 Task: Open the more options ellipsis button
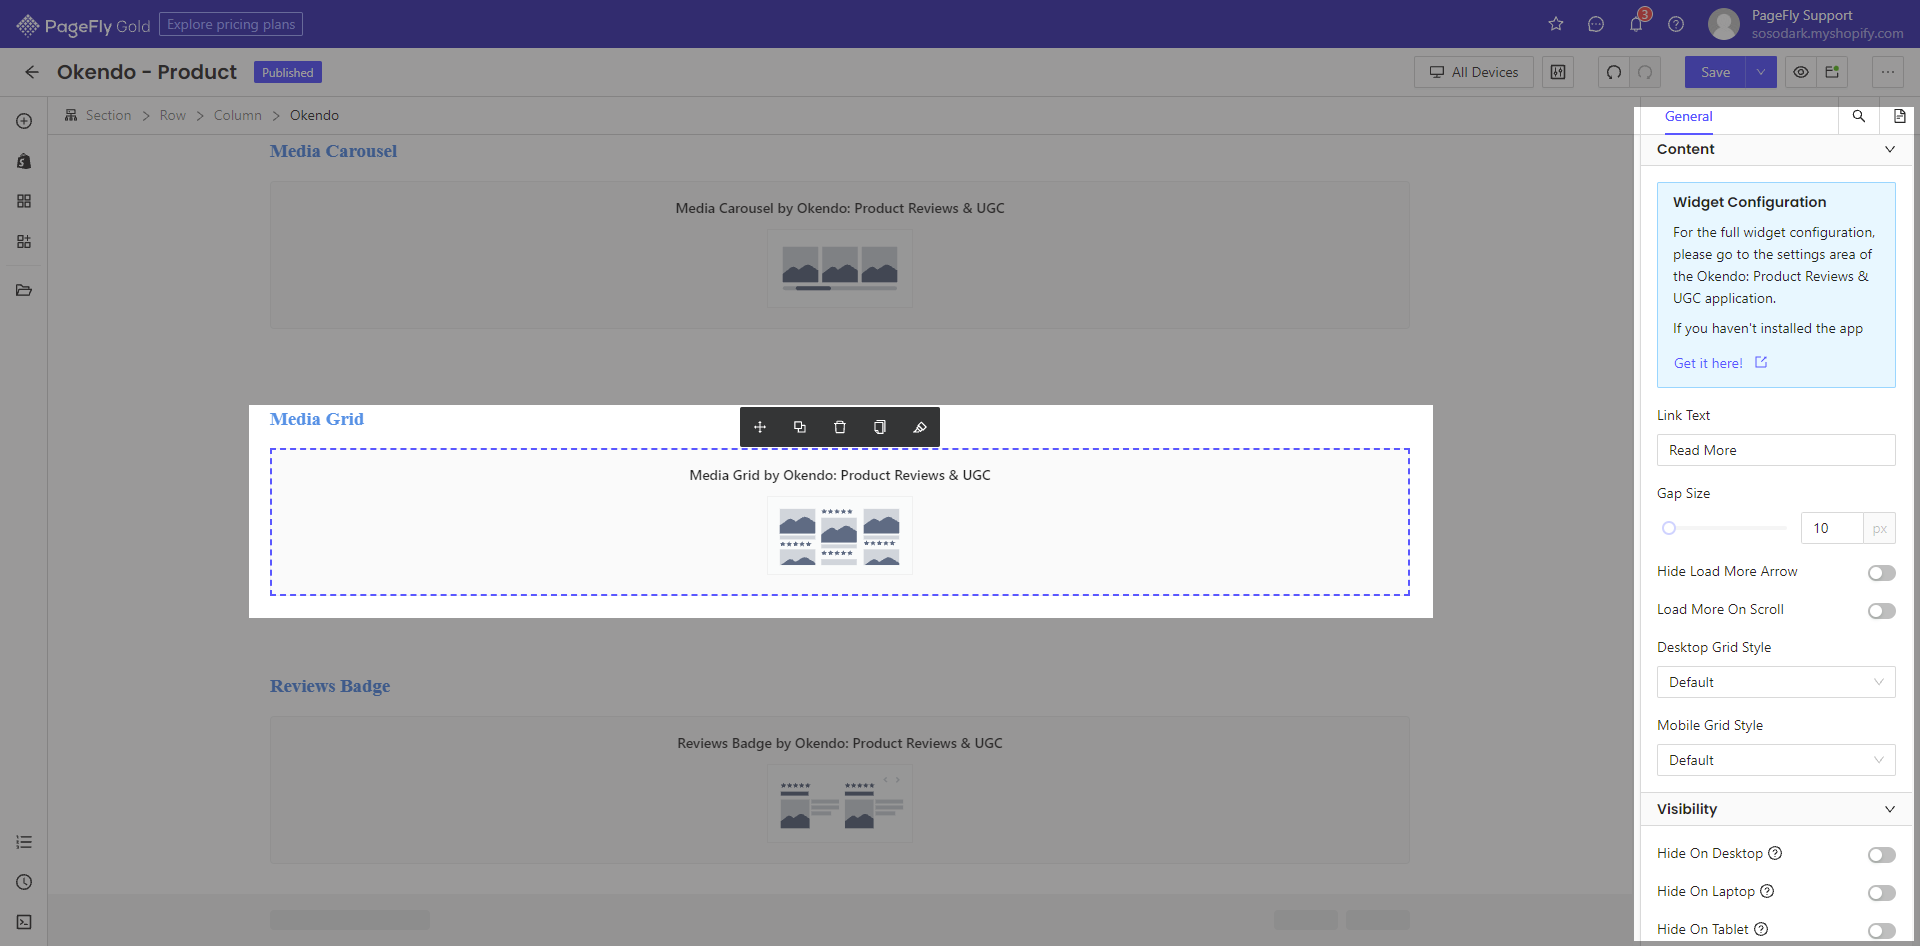(1888, 72)
